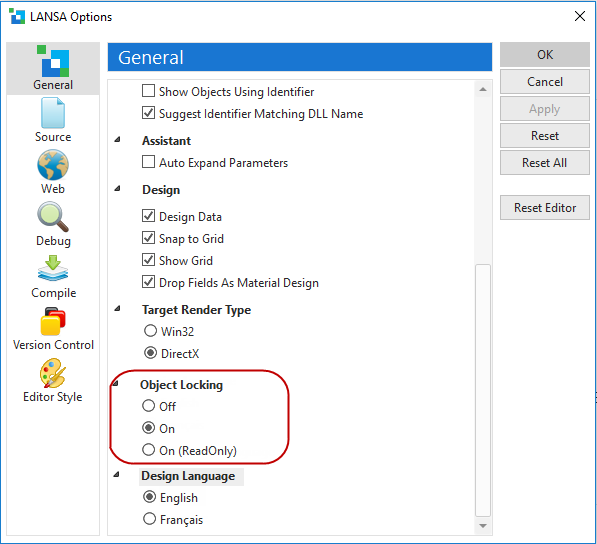The image size is (597, 544).
Task: Collapse the Target Render Type group
Action: click(118, 308)
